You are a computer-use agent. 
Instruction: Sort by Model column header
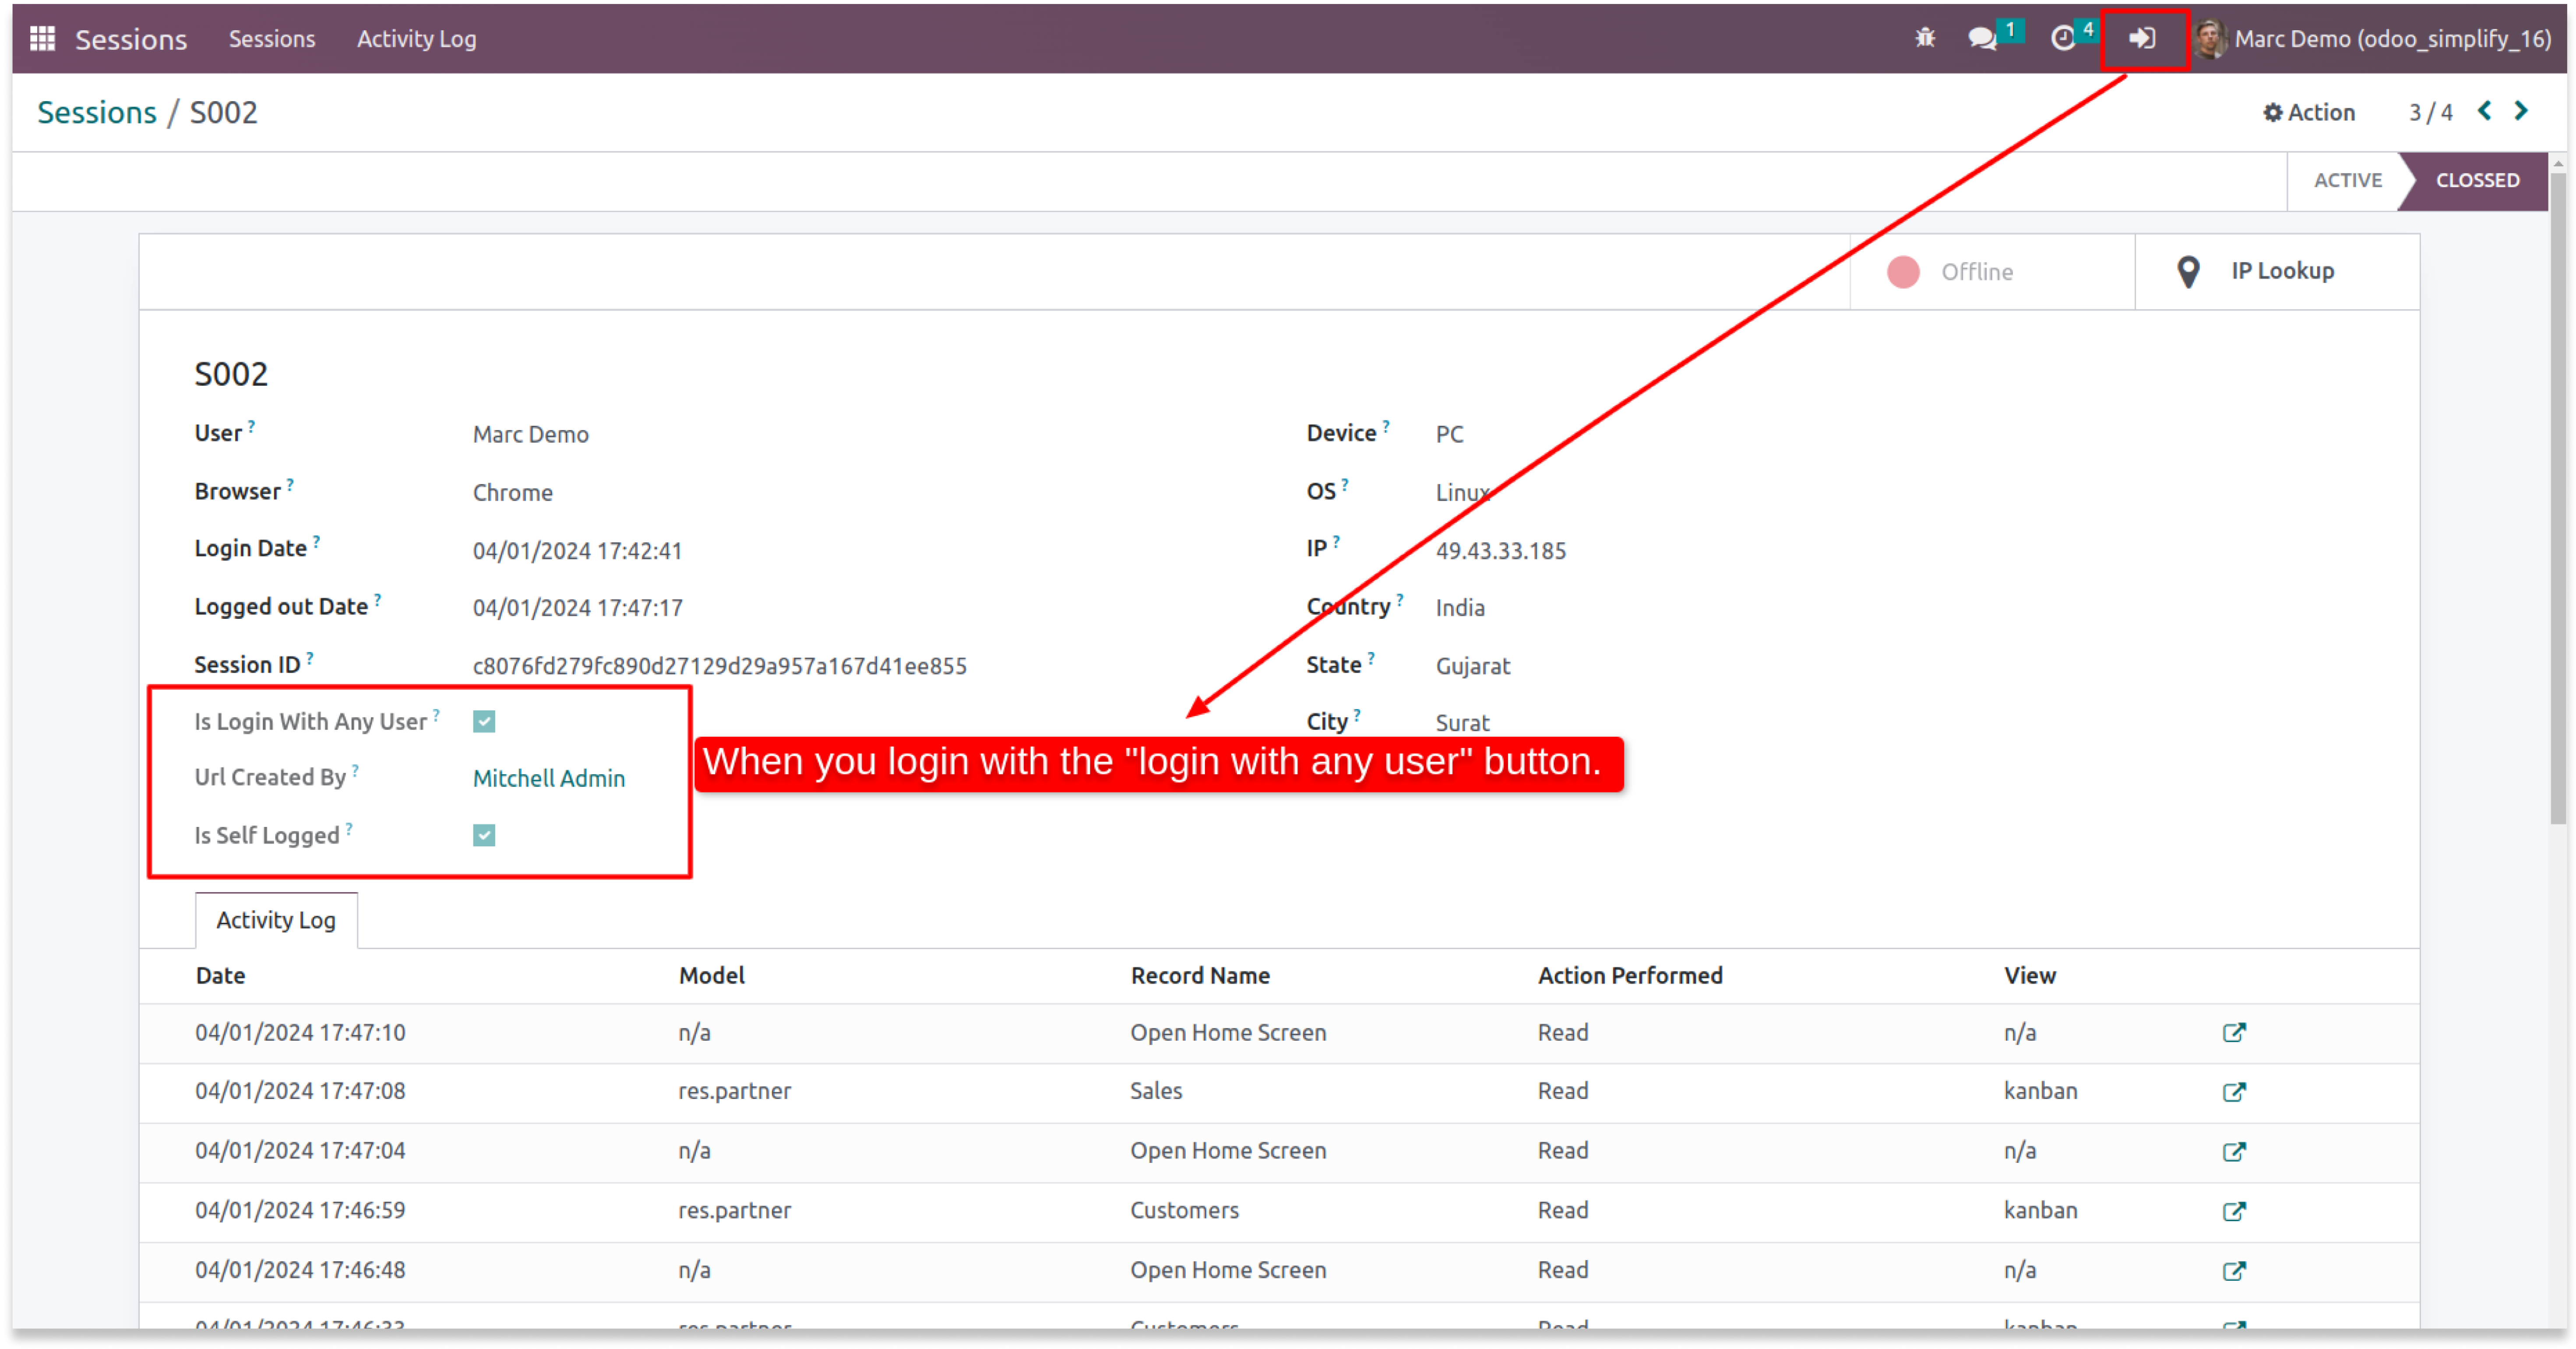tap(711, 976)
